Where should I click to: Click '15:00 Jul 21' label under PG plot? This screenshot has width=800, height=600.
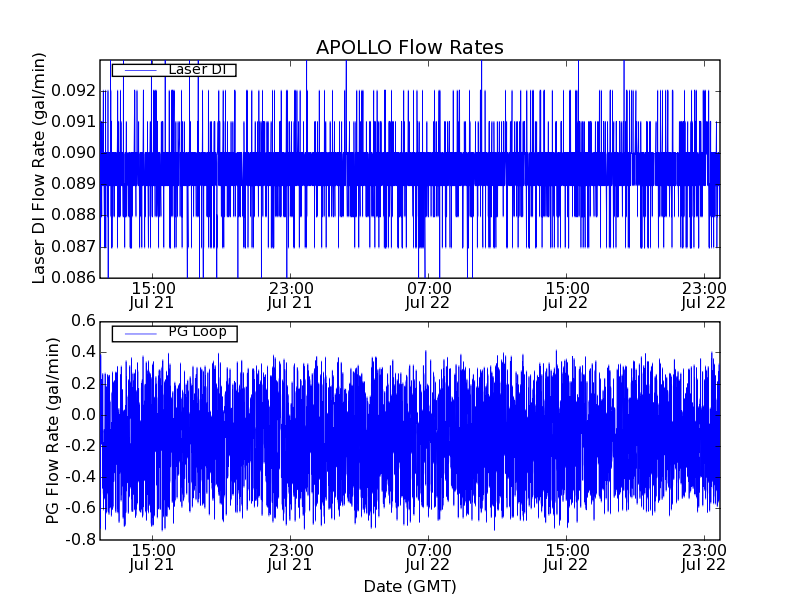click(x=153, y=558)
